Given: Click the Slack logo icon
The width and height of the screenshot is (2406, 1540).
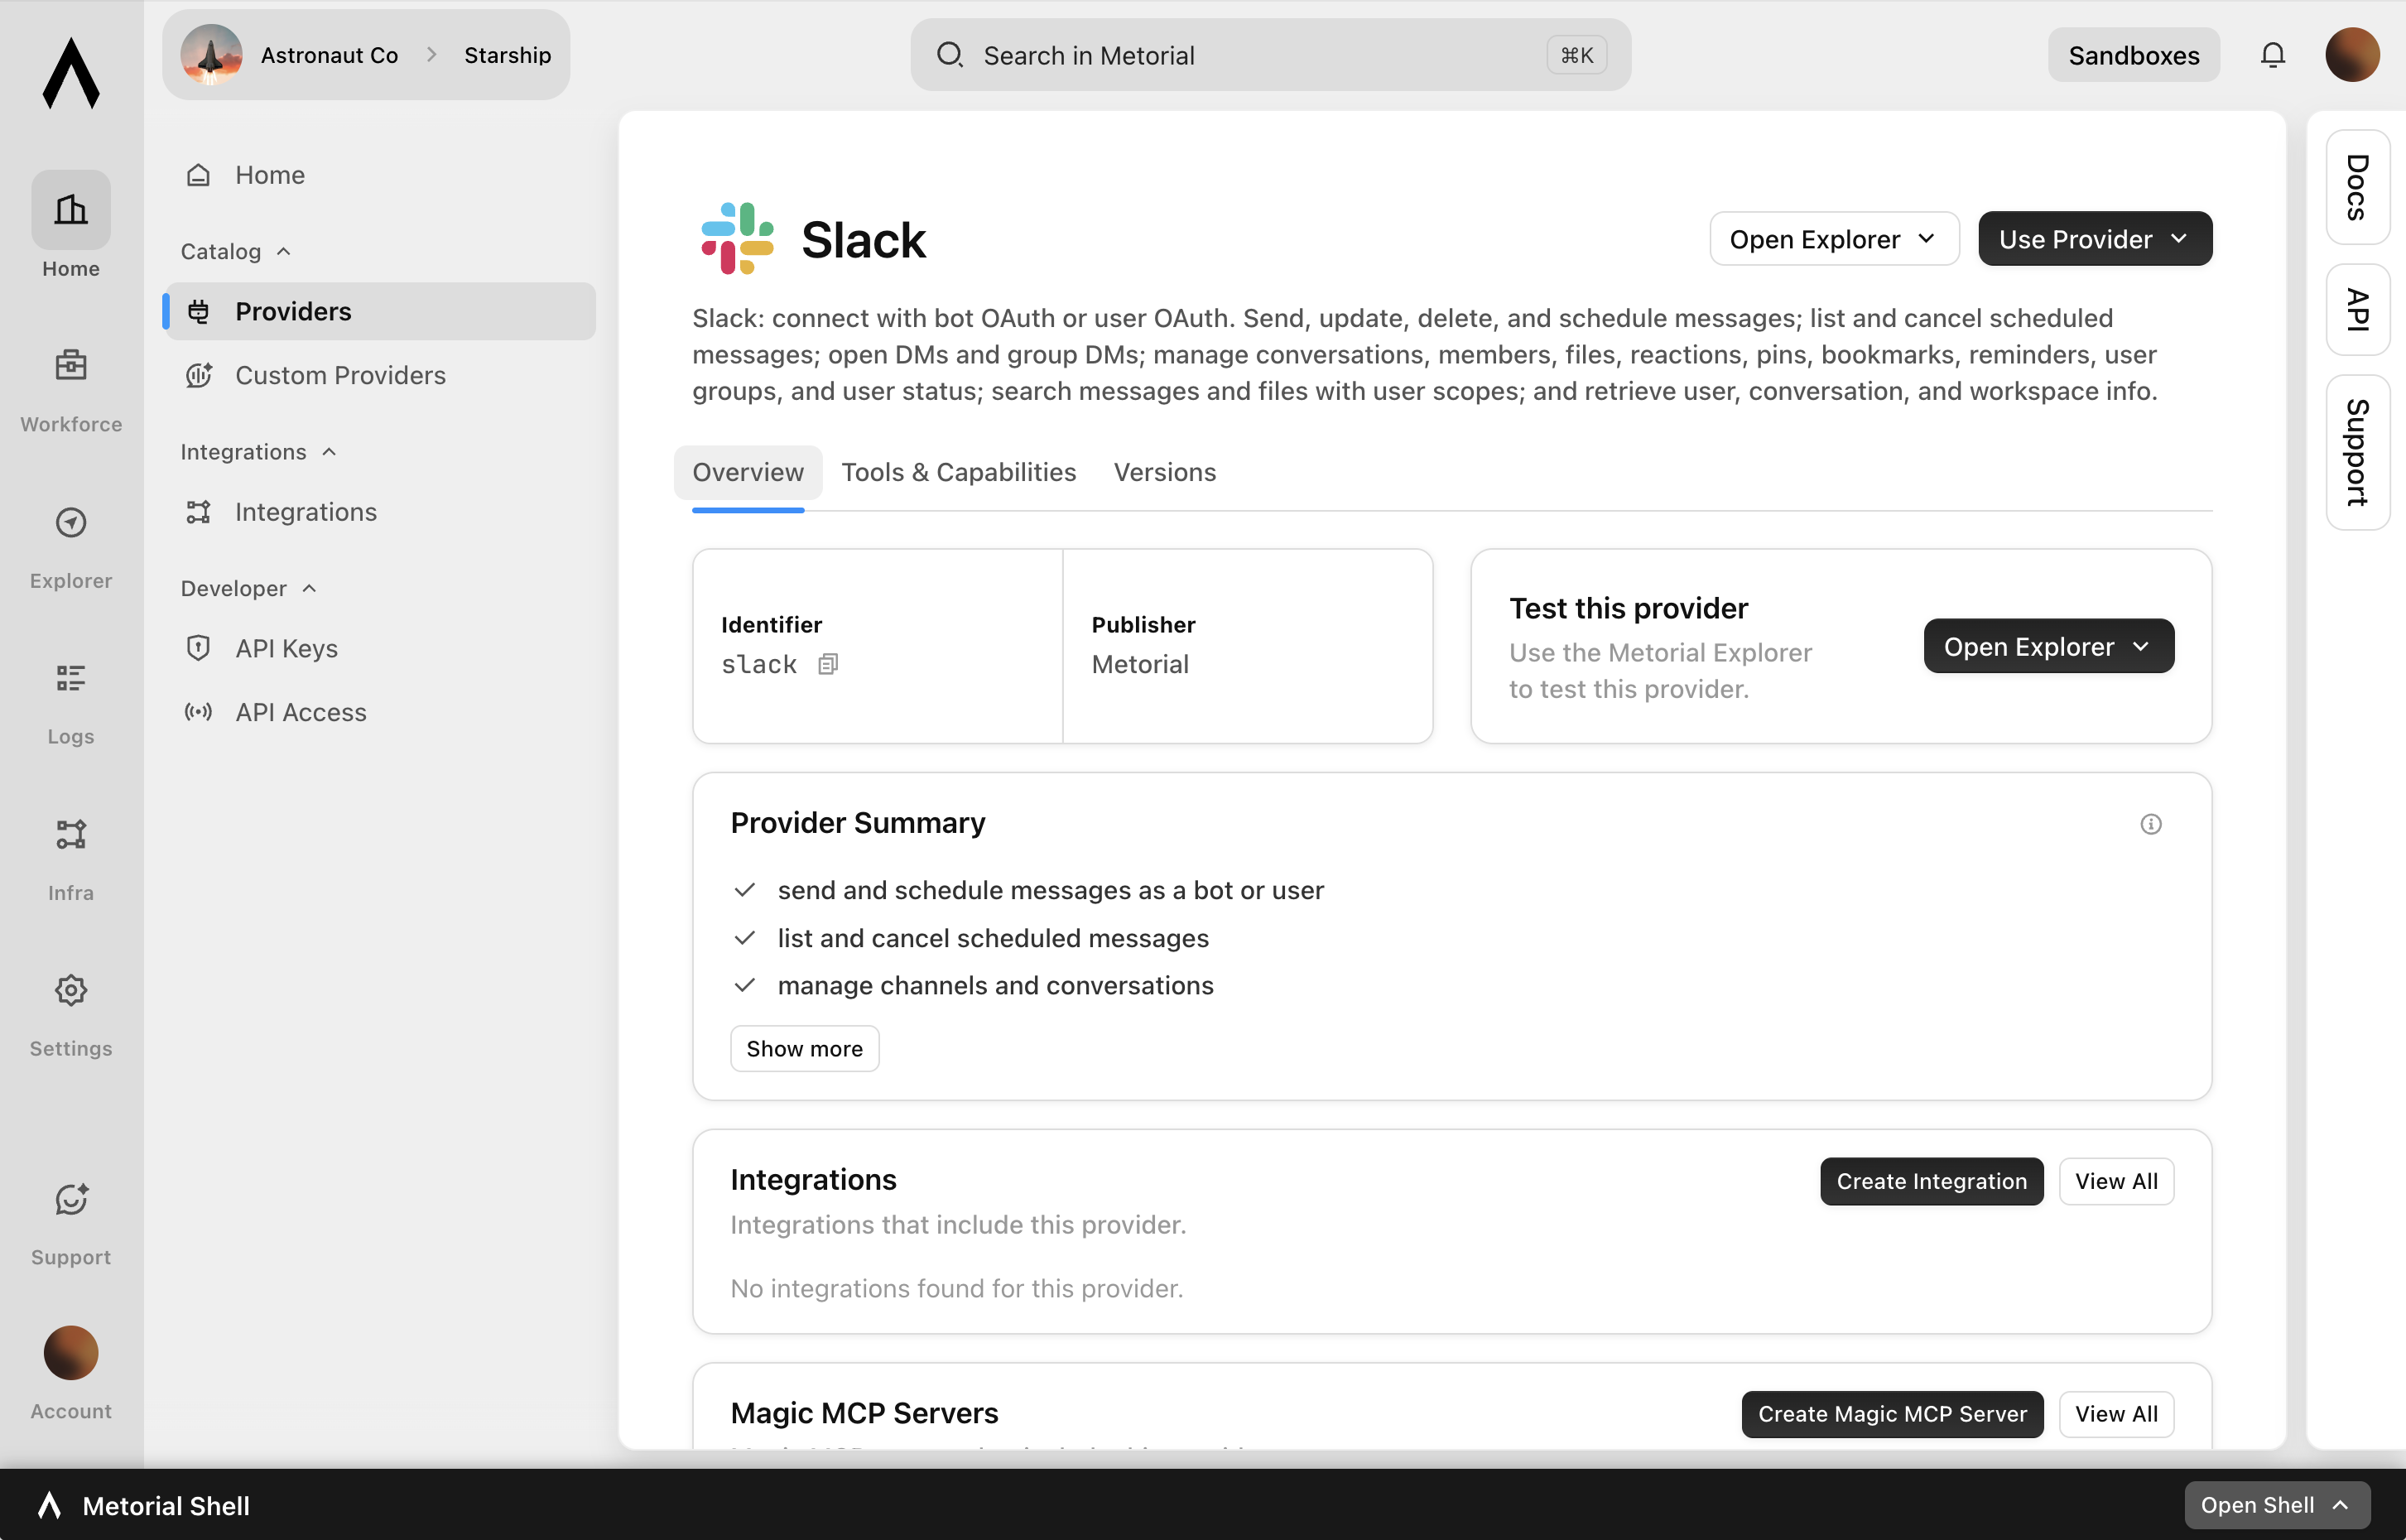Looking at the screenshot, I should pos(737,239).
